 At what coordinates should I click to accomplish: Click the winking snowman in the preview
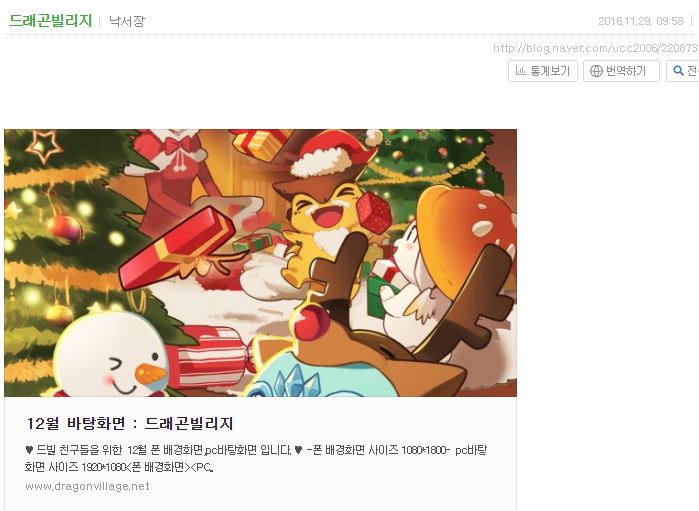pos(111,354)
